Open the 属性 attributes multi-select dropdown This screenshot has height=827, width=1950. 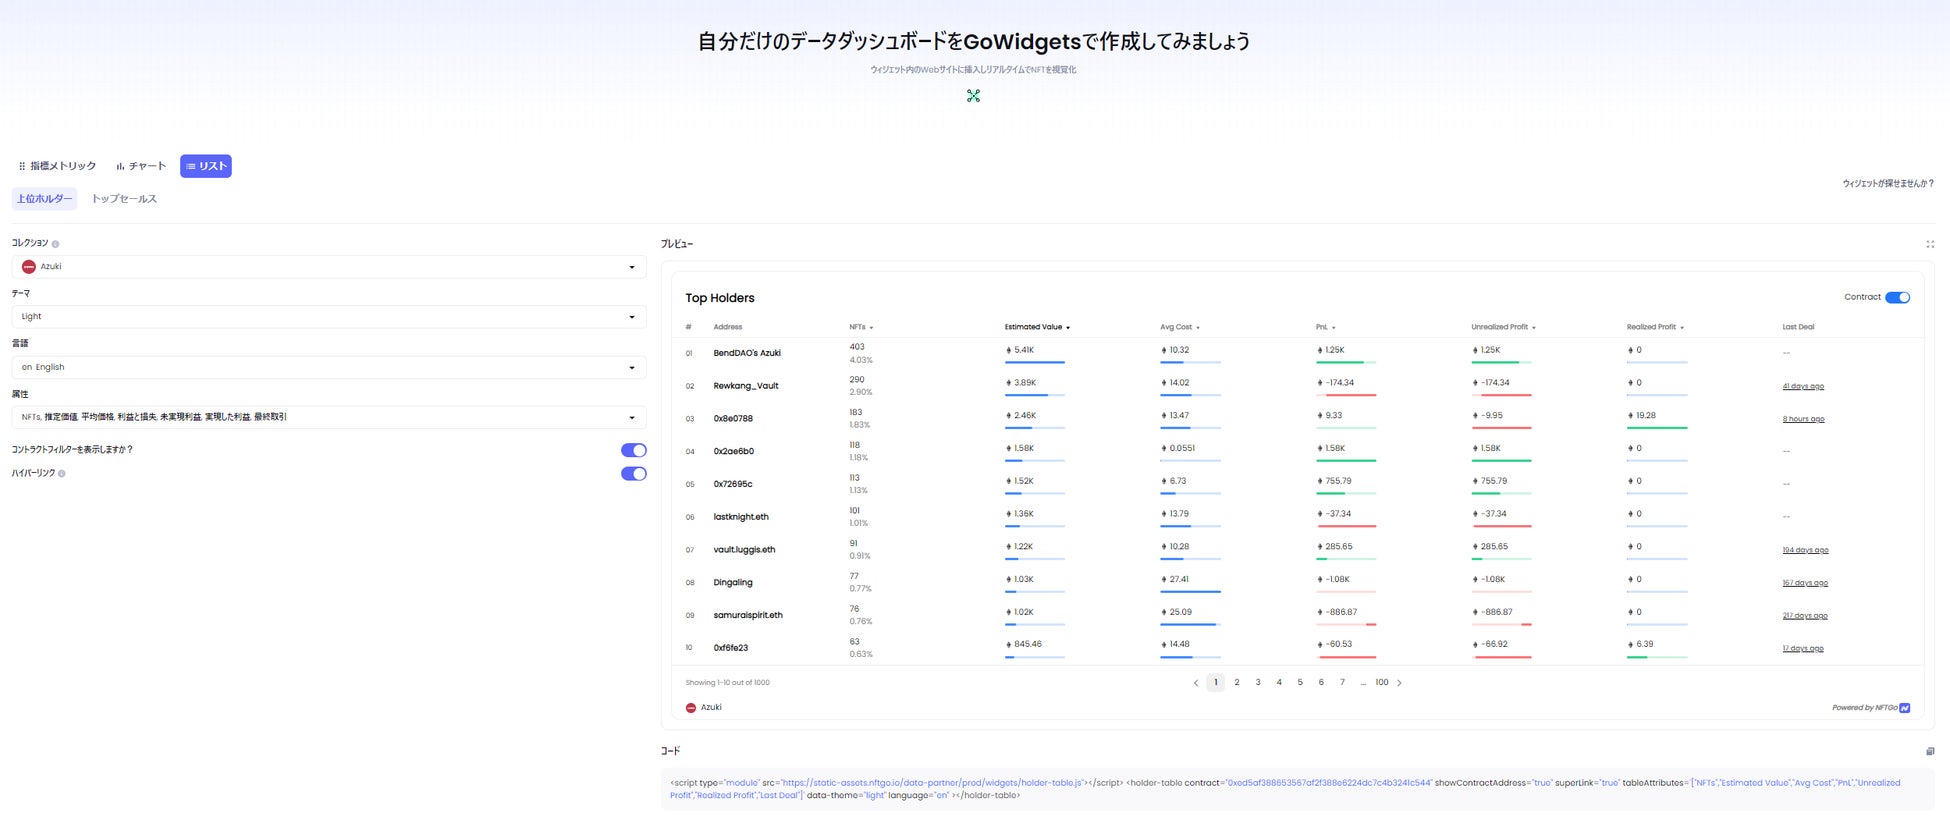click(x=329, y=417)
